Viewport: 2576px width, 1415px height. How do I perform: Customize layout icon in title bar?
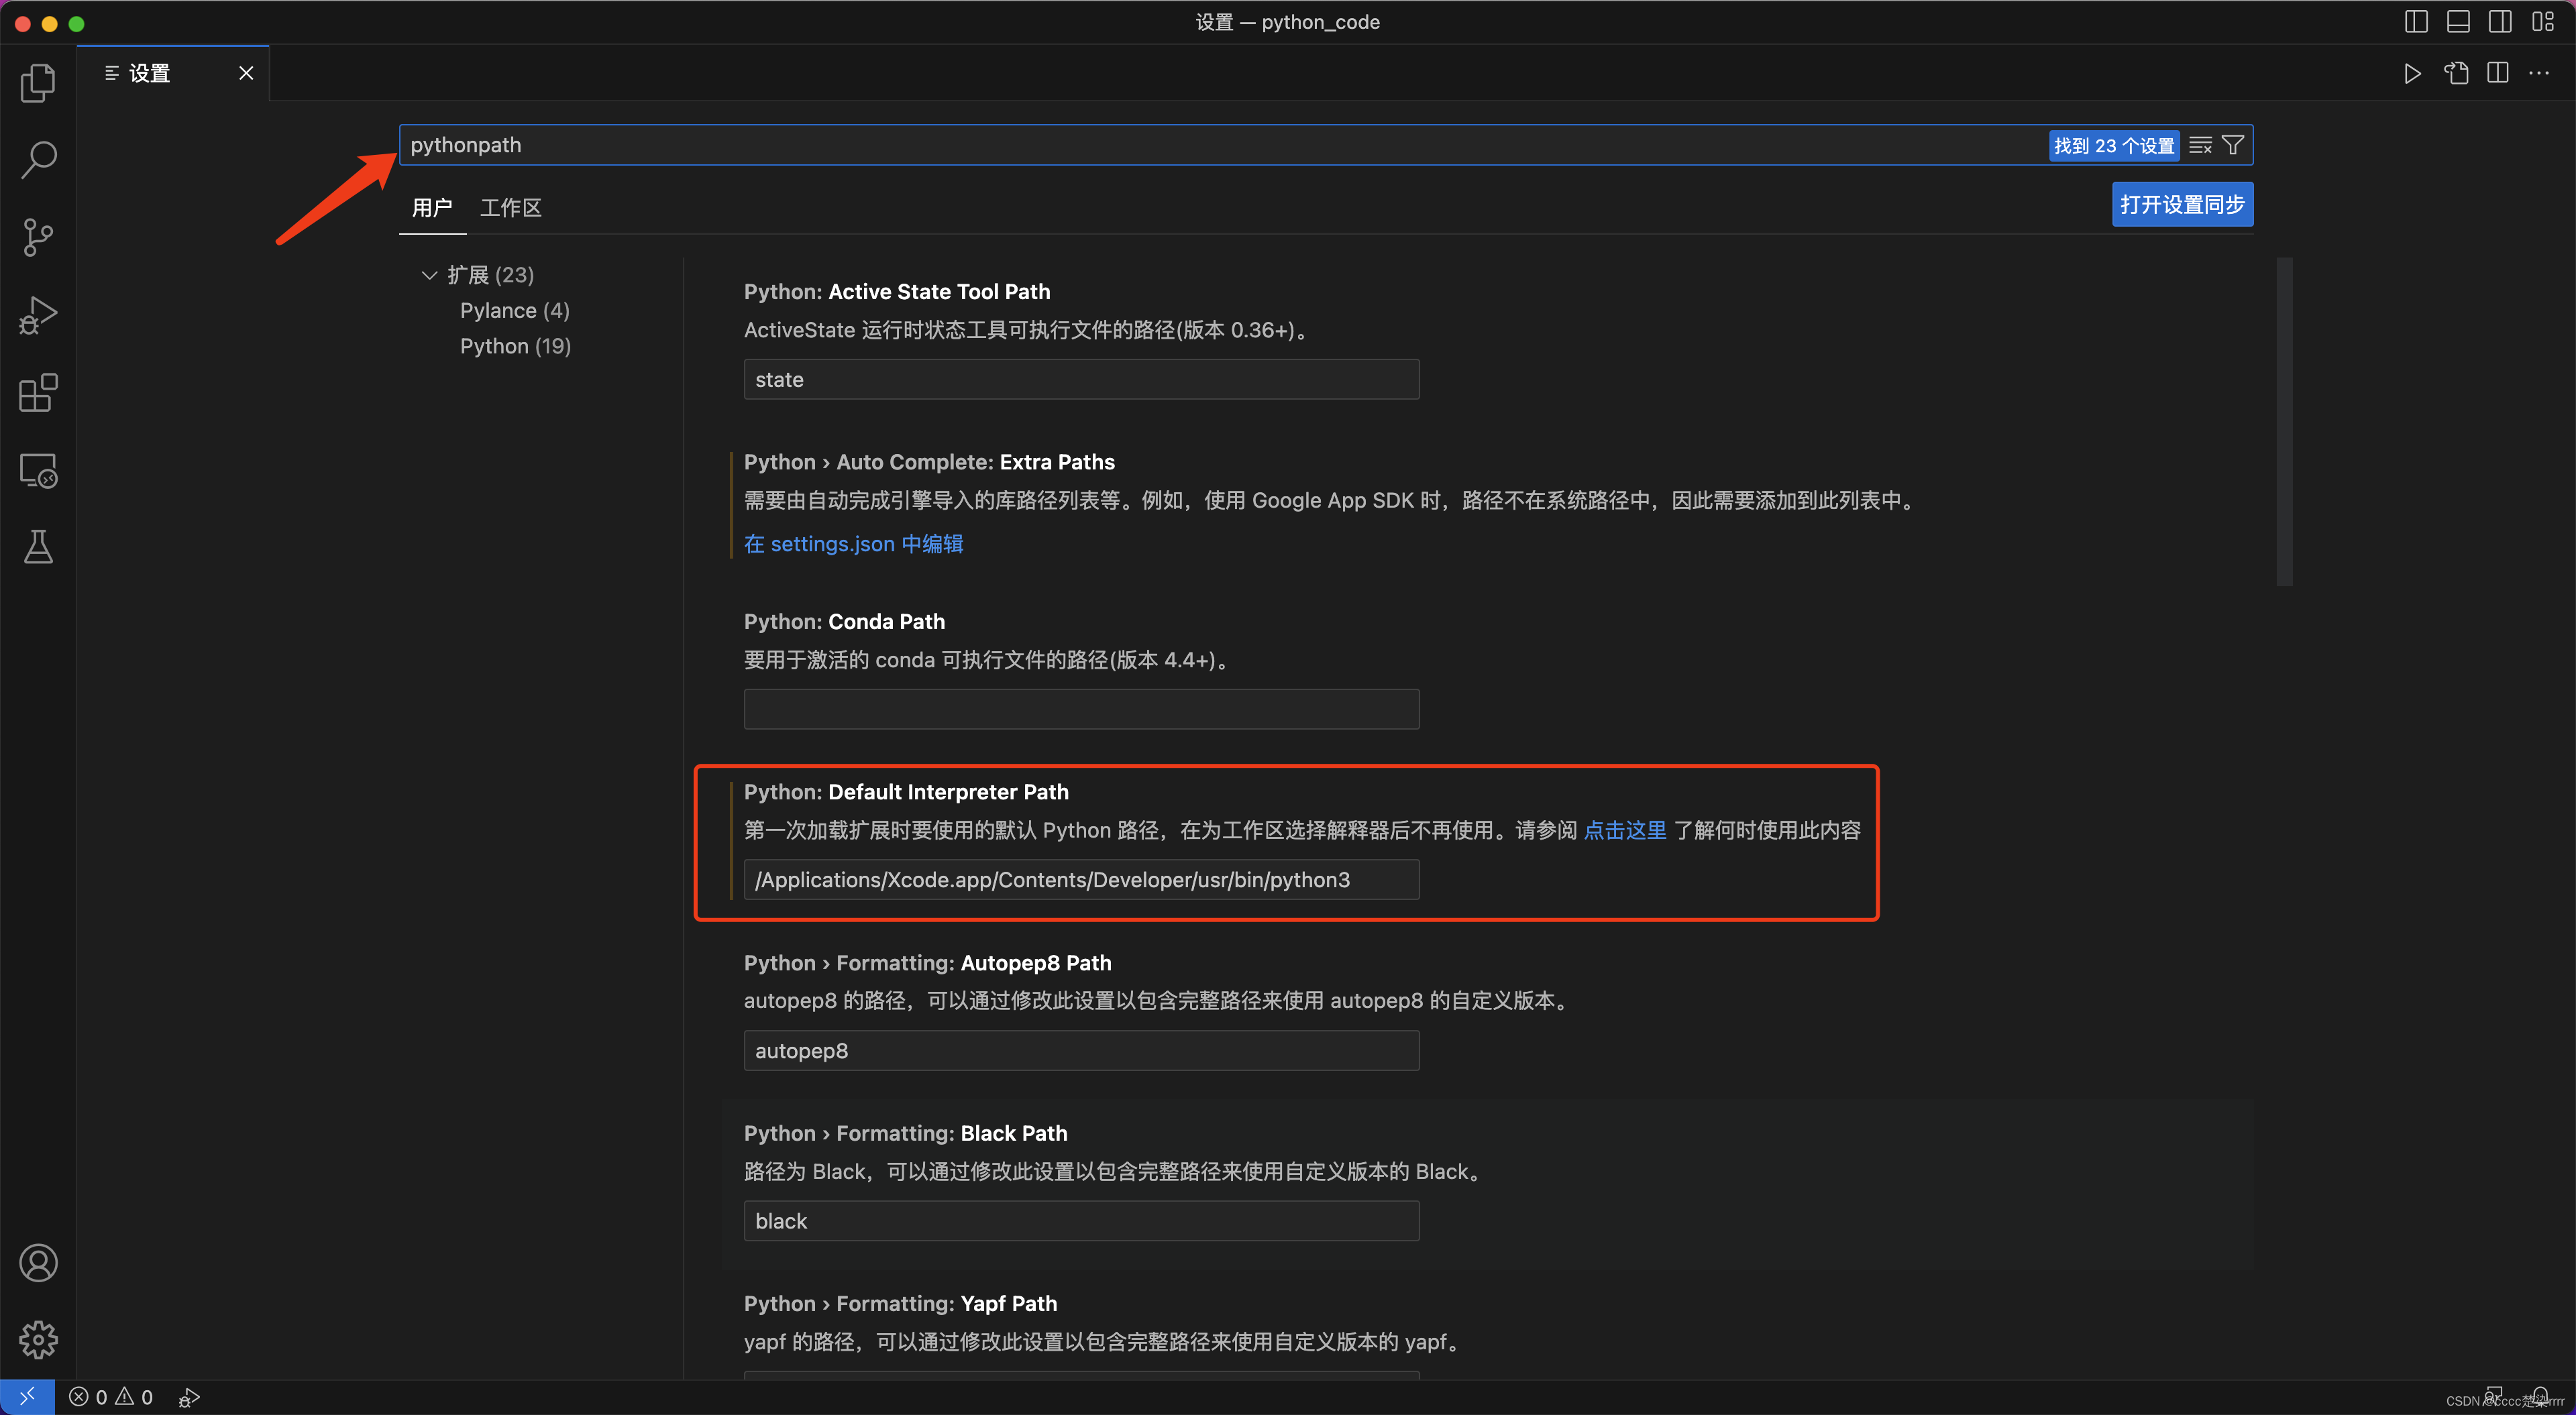click(x=2543, y=22)
